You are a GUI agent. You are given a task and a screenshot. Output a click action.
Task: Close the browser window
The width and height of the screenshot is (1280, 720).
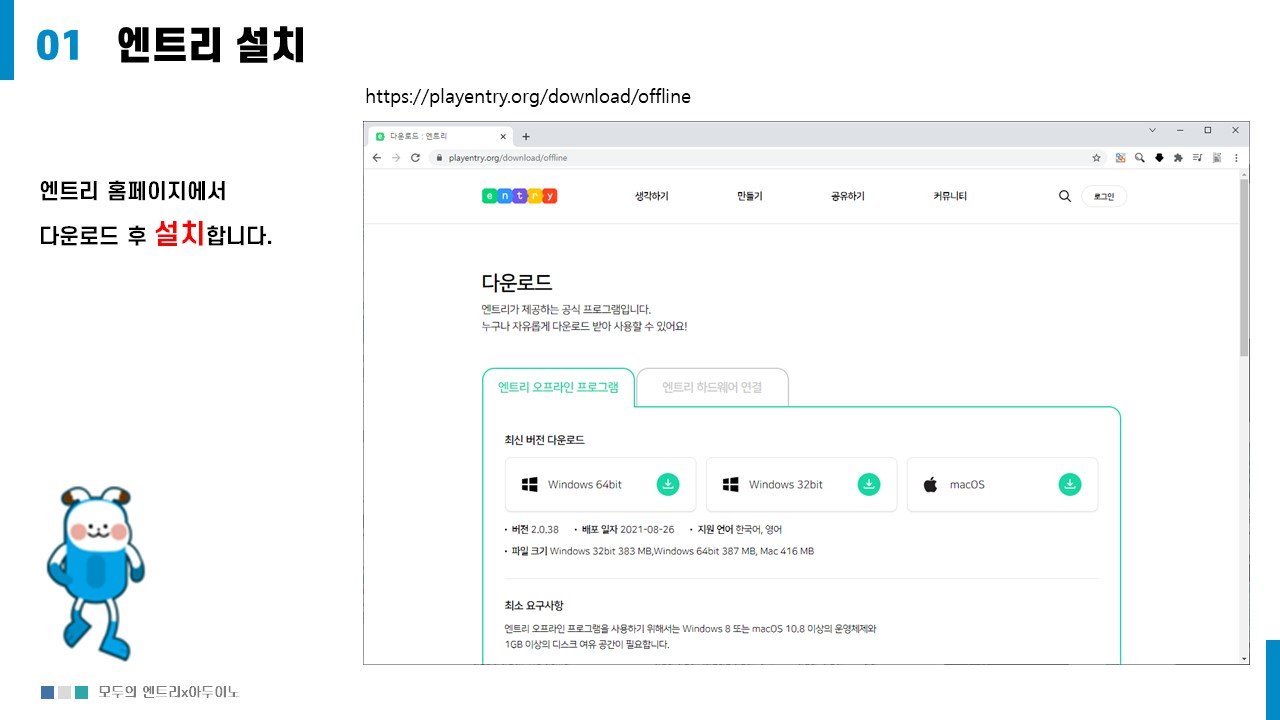tap(1235, 130)
